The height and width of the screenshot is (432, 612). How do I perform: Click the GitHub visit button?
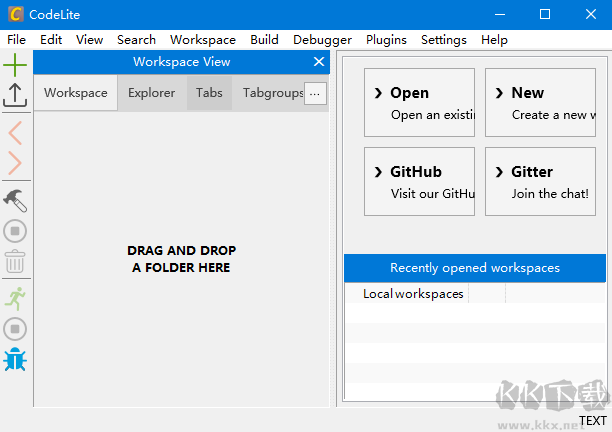(420, 181)
